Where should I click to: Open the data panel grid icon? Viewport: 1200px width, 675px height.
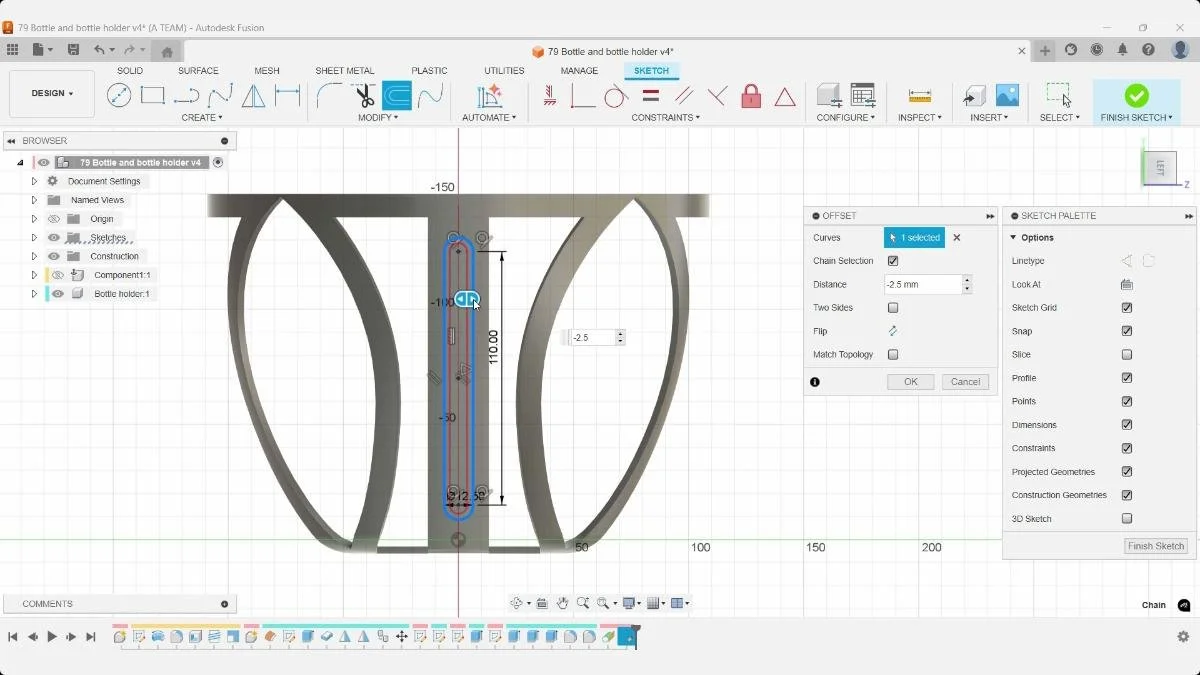click(x=12, y=50)
